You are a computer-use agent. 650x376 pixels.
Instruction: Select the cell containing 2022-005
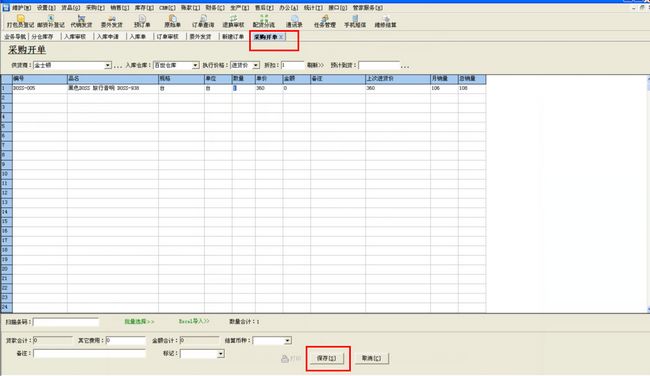click(x=40, y=88)
